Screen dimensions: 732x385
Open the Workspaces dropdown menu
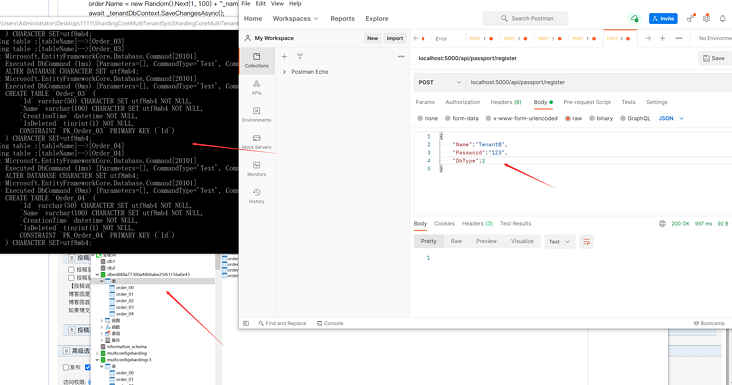click(295, 19)
